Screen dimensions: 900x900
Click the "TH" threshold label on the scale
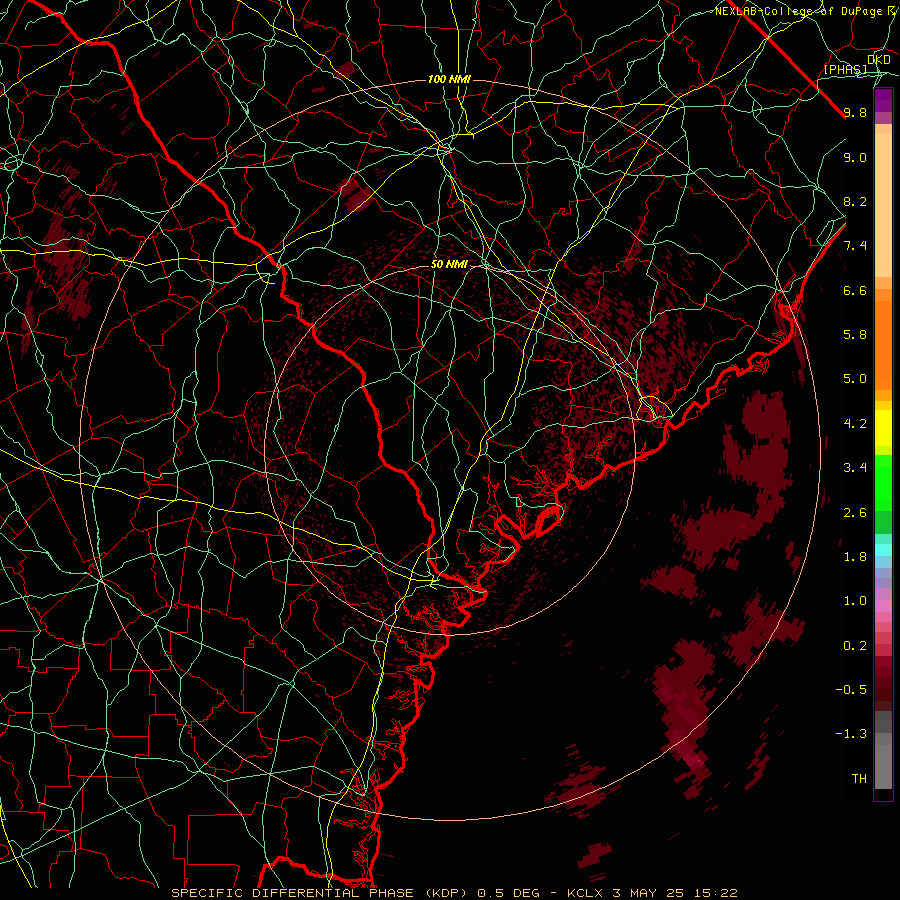pyautogui.click(x=859, y=779)
